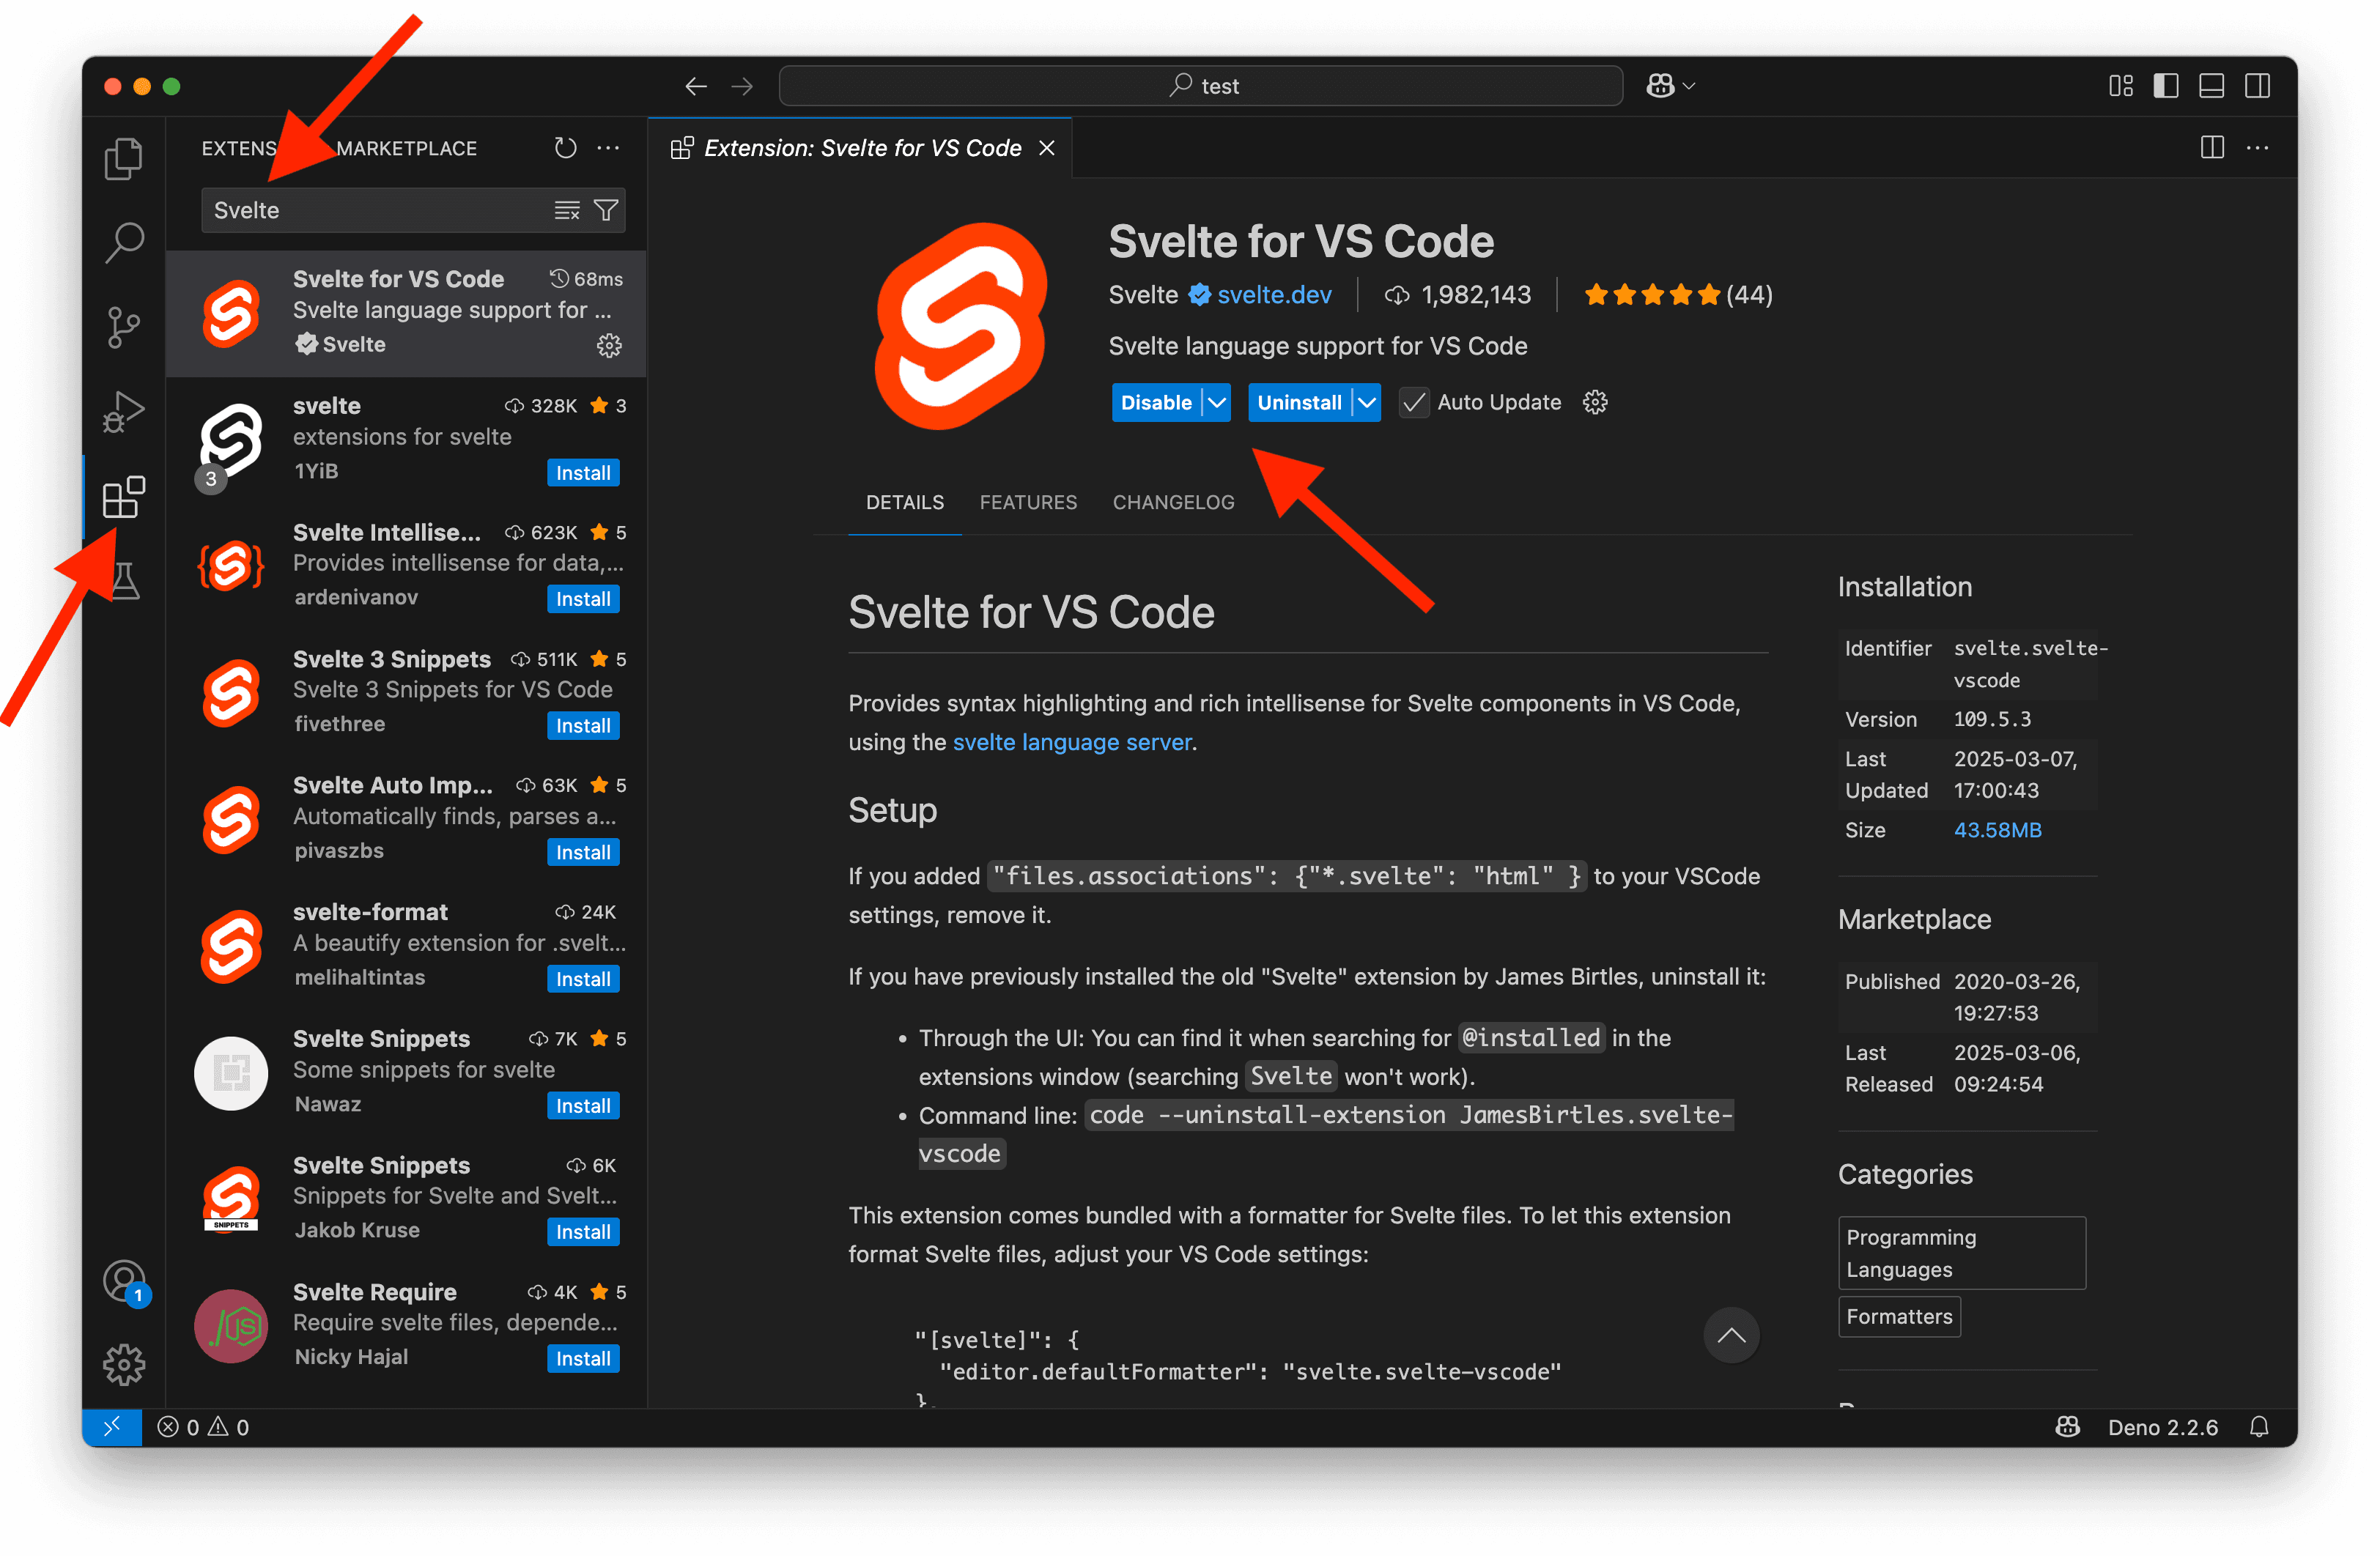Viewport: 2380px width, 1556px height.
Task: Install Svelte Intellisense by ardenivanov
Action: [x=583, y=599]
